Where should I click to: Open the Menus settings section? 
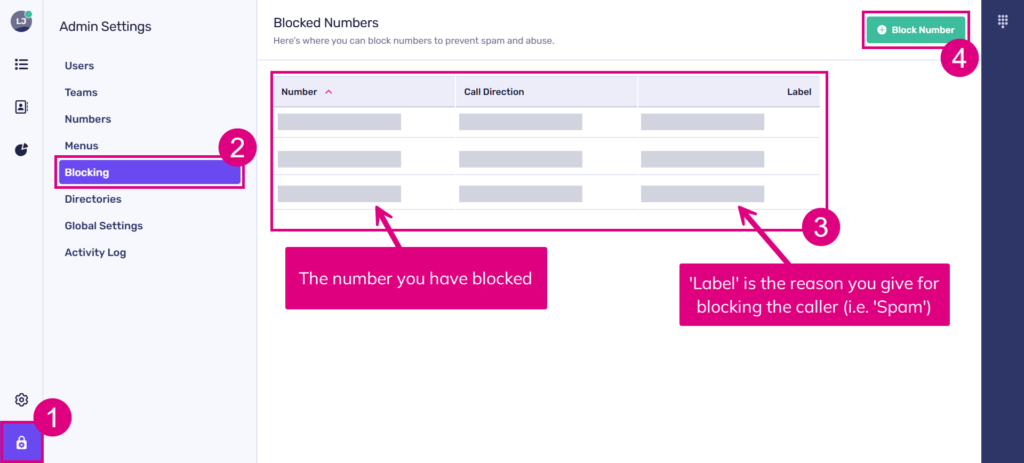point(81,146)
